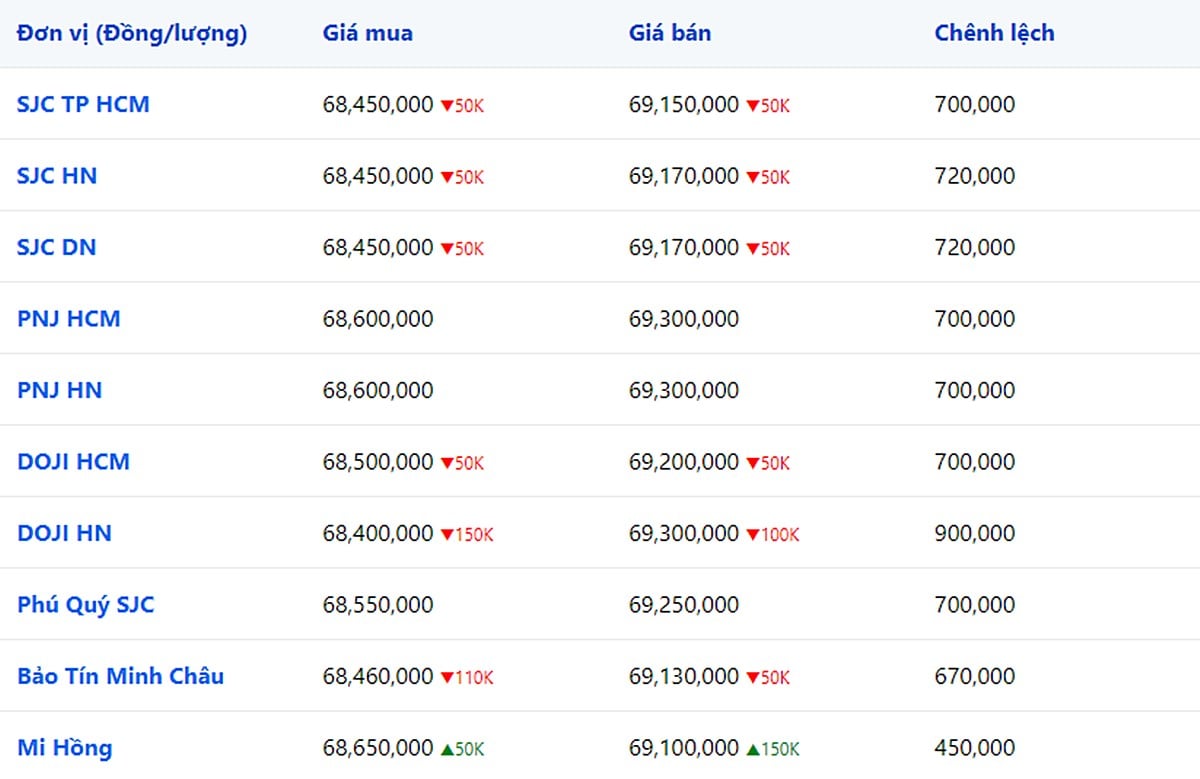This screenshot has width=1200, height=779.
Task: Open the SJC TP HCM link
Action: [x=83, y=104]
